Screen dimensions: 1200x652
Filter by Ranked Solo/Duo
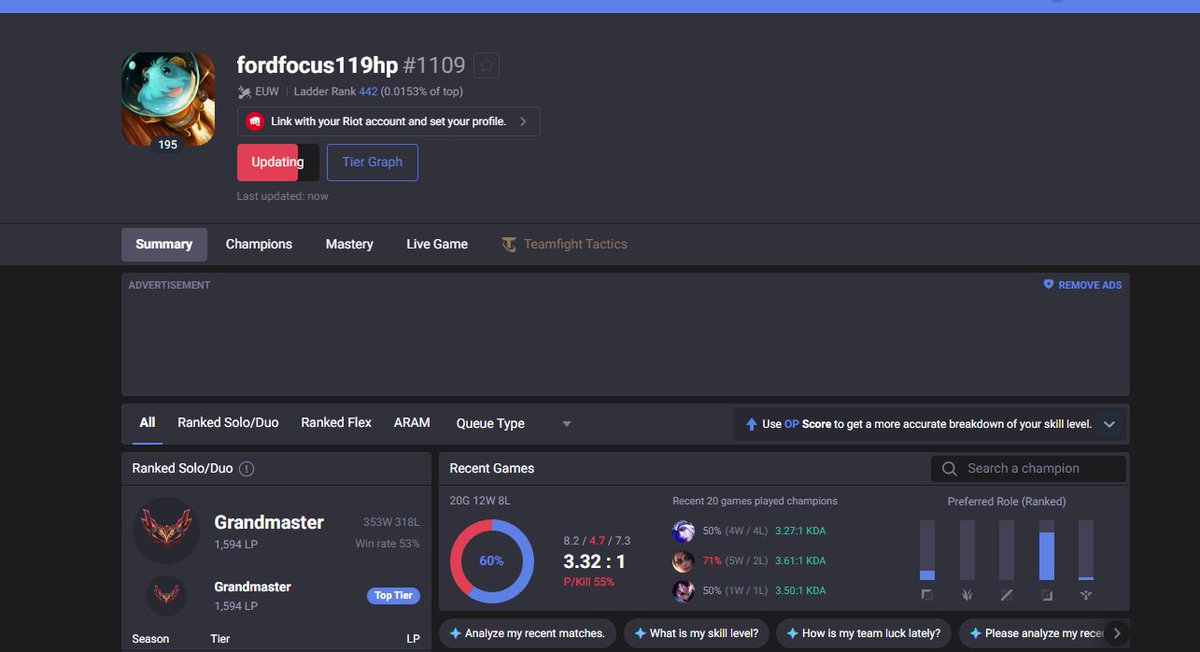[228, 423]
